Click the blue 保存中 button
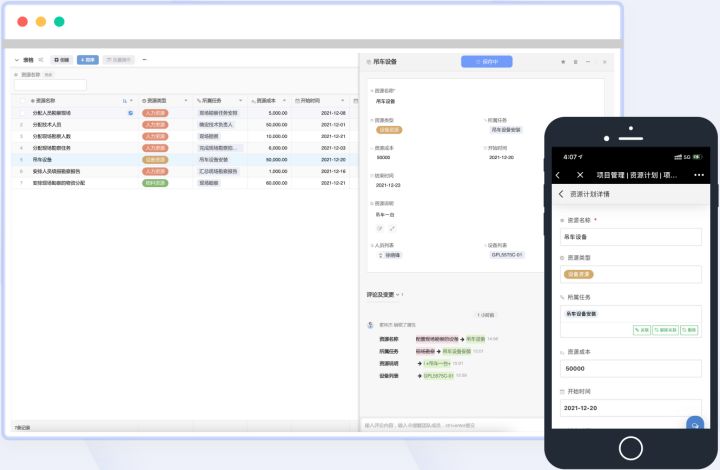This screenshot has width=720, height=470. click(x=486, y=62)
